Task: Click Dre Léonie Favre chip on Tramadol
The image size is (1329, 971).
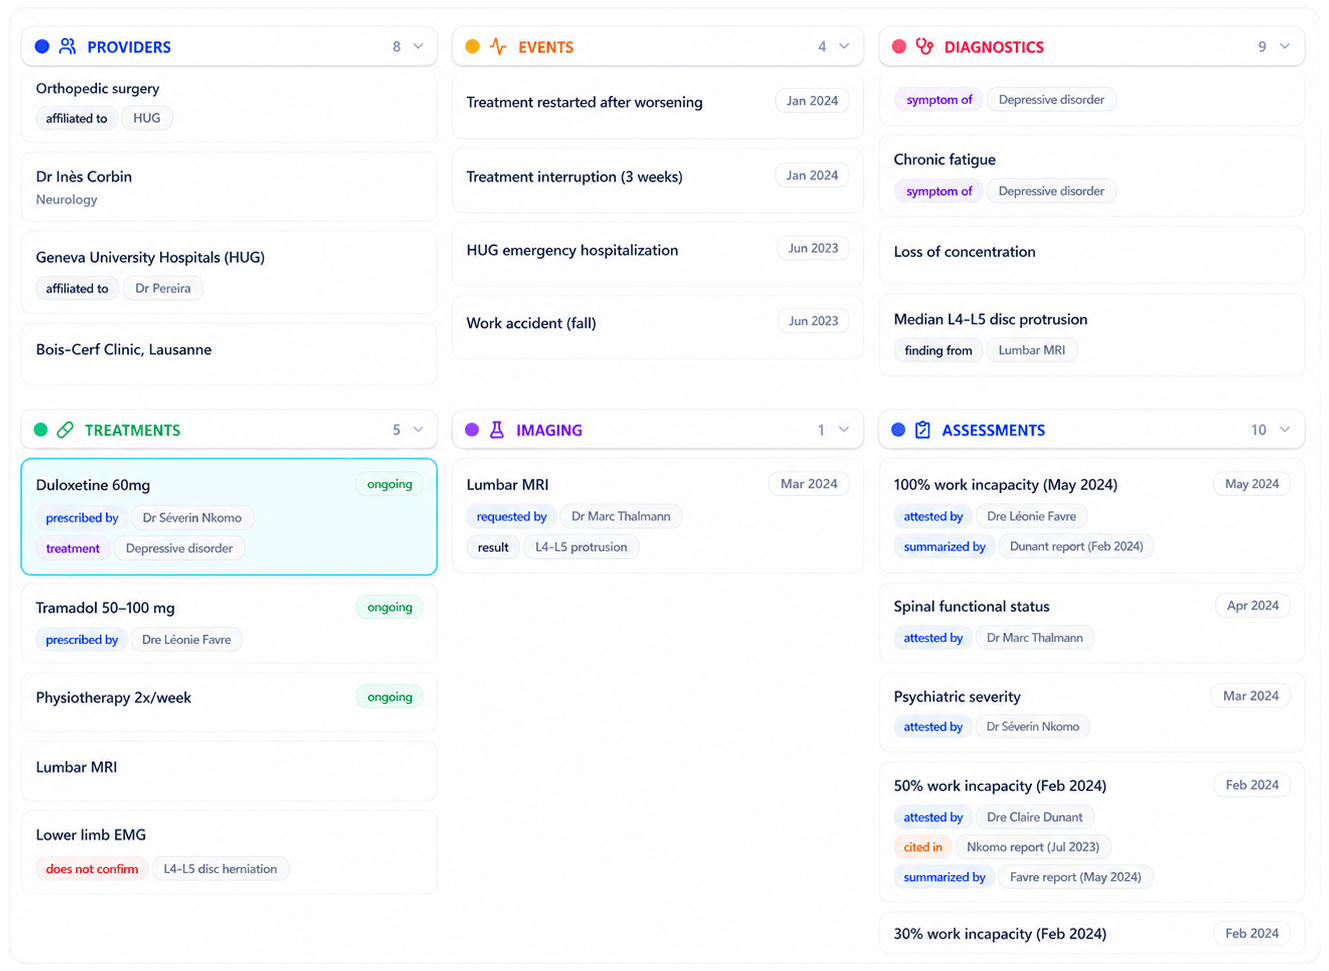Action: [186, 640]
